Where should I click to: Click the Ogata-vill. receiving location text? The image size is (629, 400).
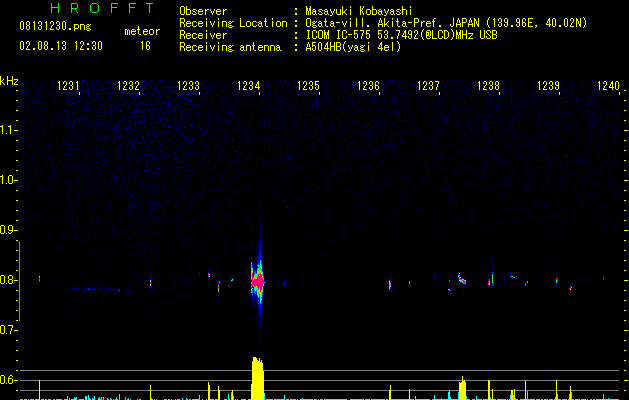pyautogui.click(x=446, y=23)
